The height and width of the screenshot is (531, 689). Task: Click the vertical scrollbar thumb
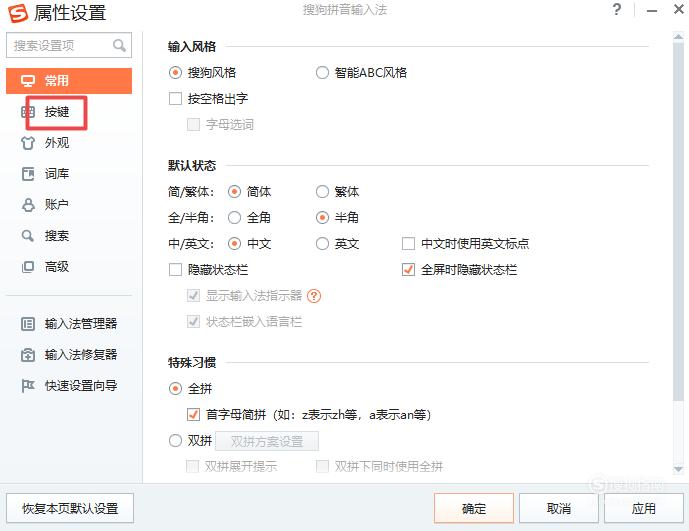pos(678,221)
